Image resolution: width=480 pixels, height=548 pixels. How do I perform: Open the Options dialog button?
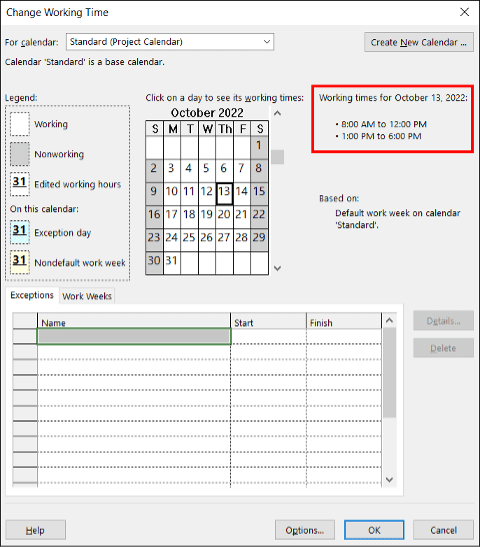tap(305, 530)
